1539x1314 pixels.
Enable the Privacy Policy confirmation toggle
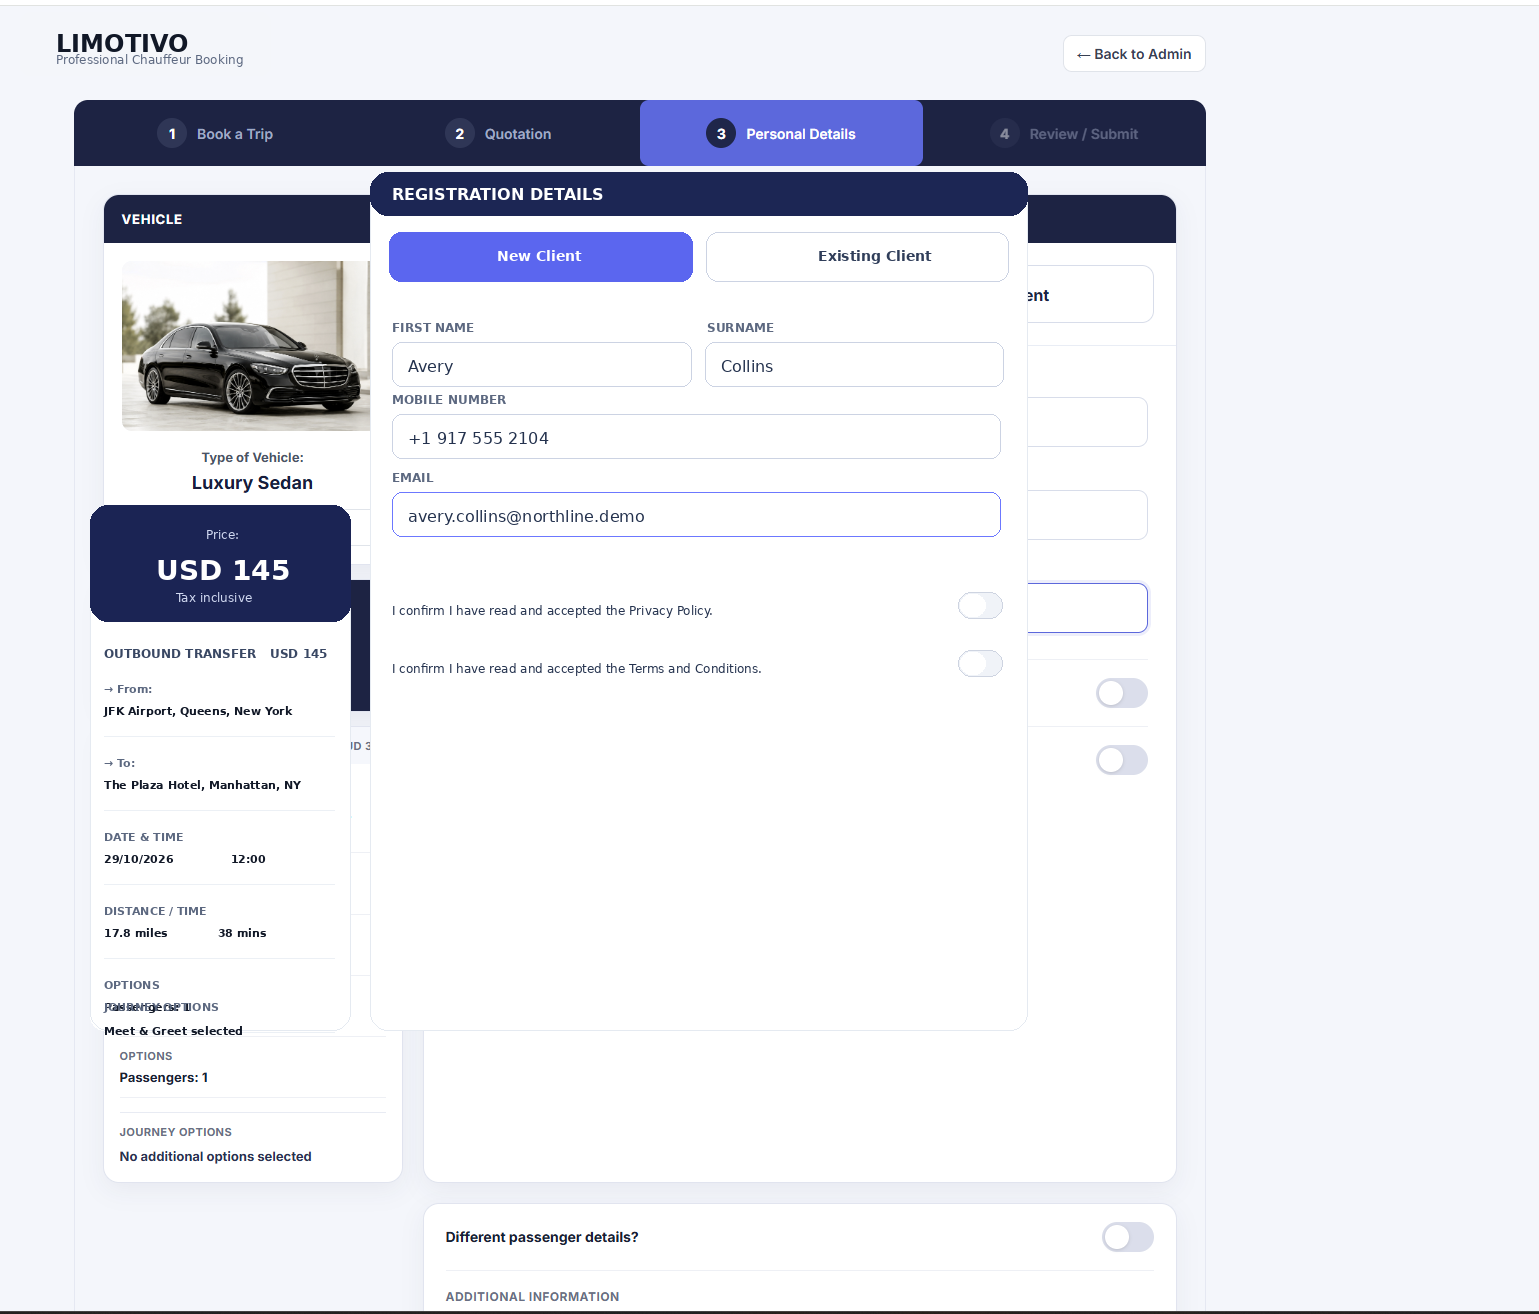[980, 606]
